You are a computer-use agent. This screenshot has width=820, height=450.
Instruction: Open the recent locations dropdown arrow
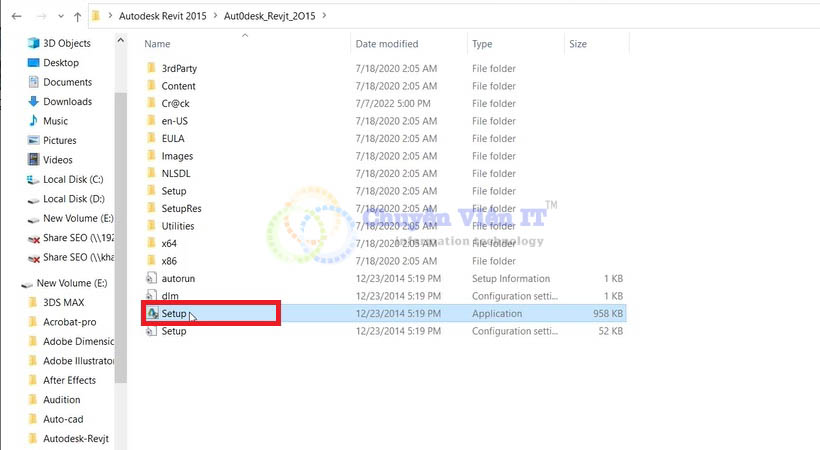pyautogui.click(x=61, y=16)
